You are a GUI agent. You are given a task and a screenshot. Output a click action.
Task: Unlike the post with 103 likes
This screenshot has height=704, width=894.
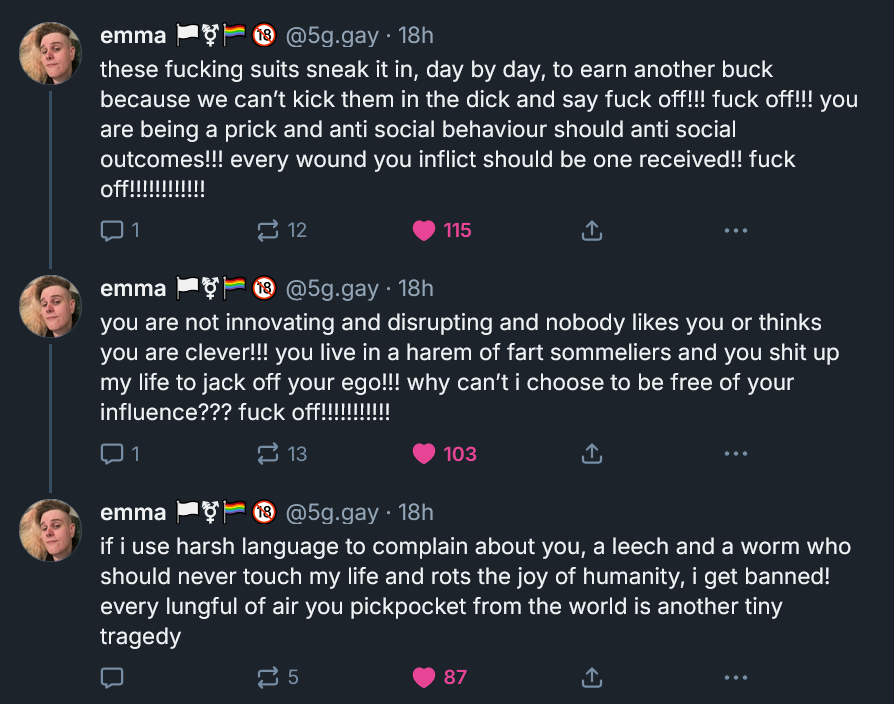(x=425, y=454)
